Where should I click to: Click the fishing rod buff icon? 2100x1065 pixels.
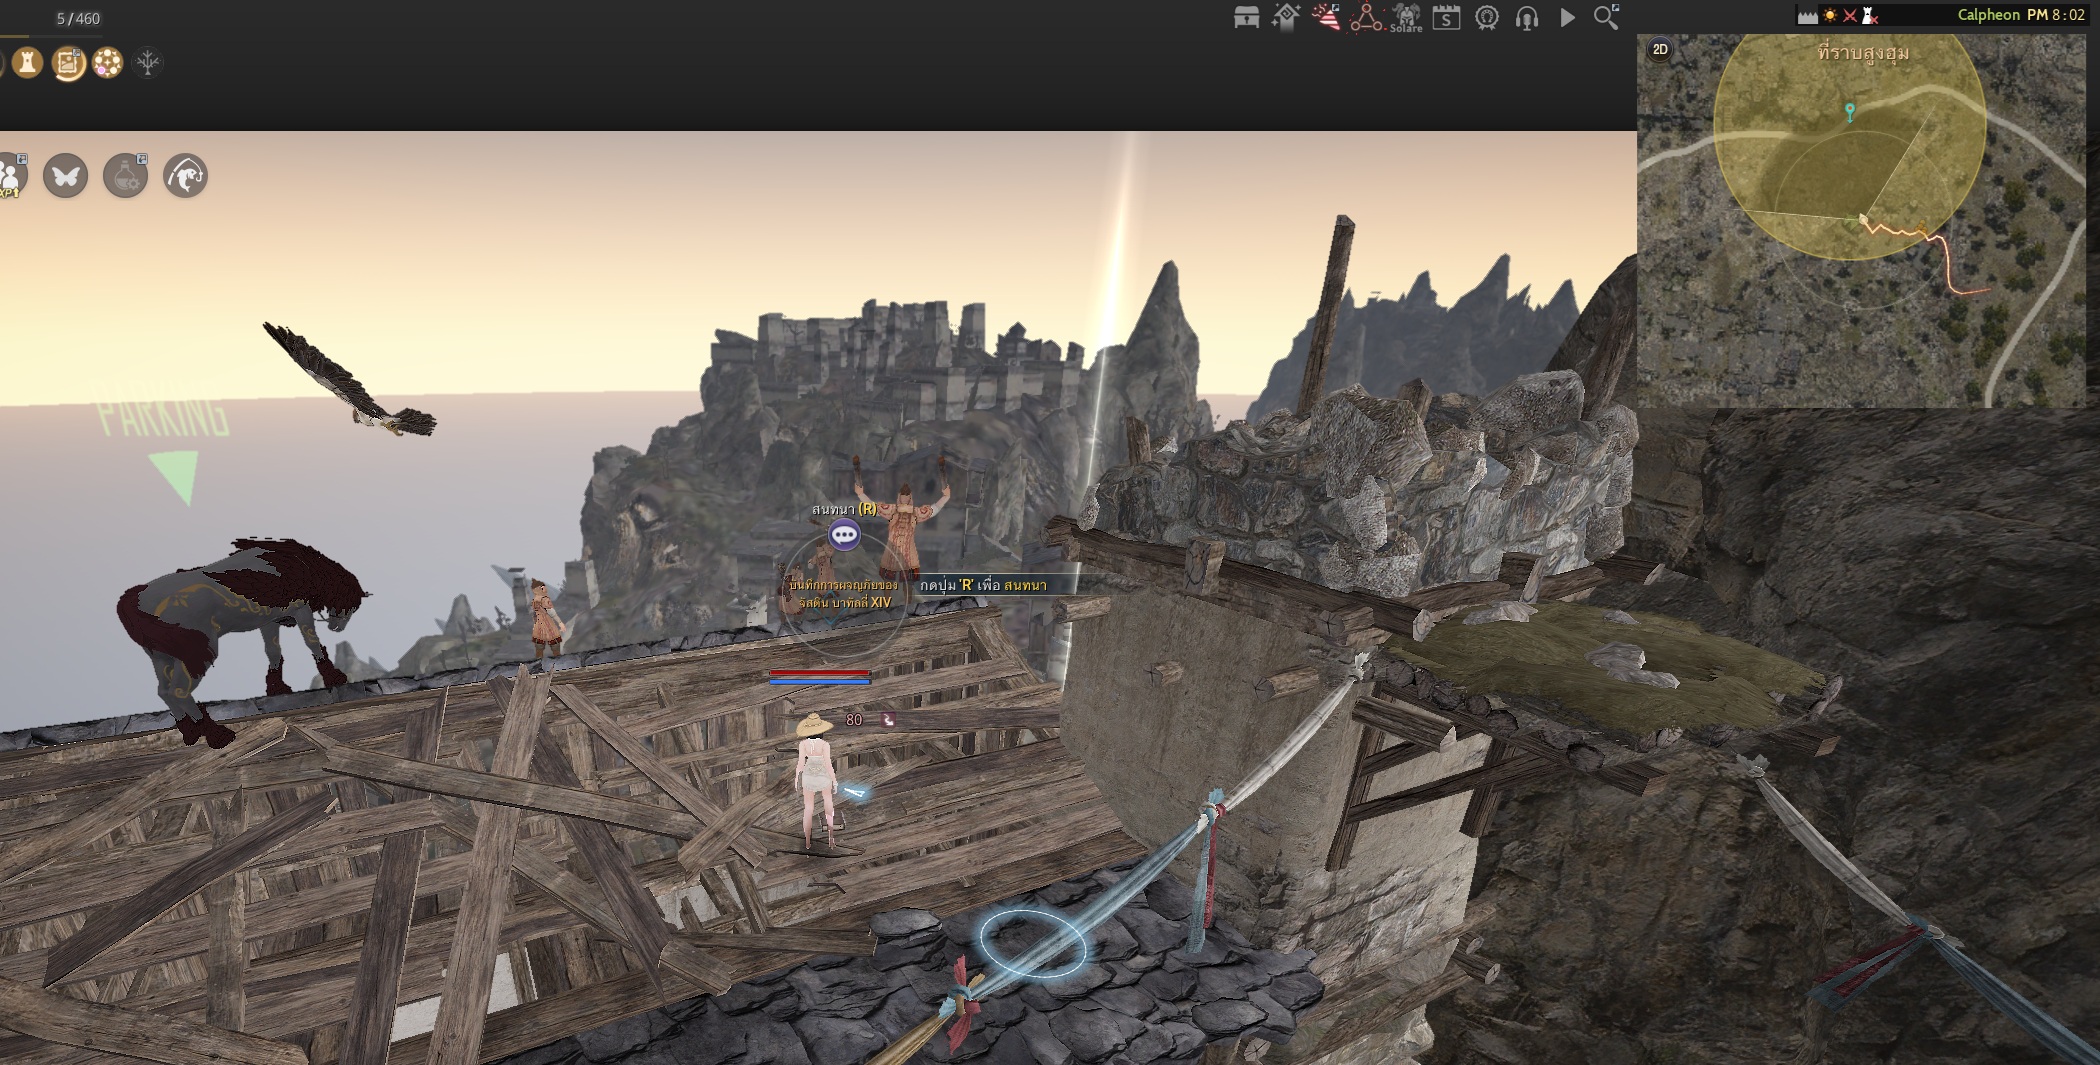(x=186, y=176)
